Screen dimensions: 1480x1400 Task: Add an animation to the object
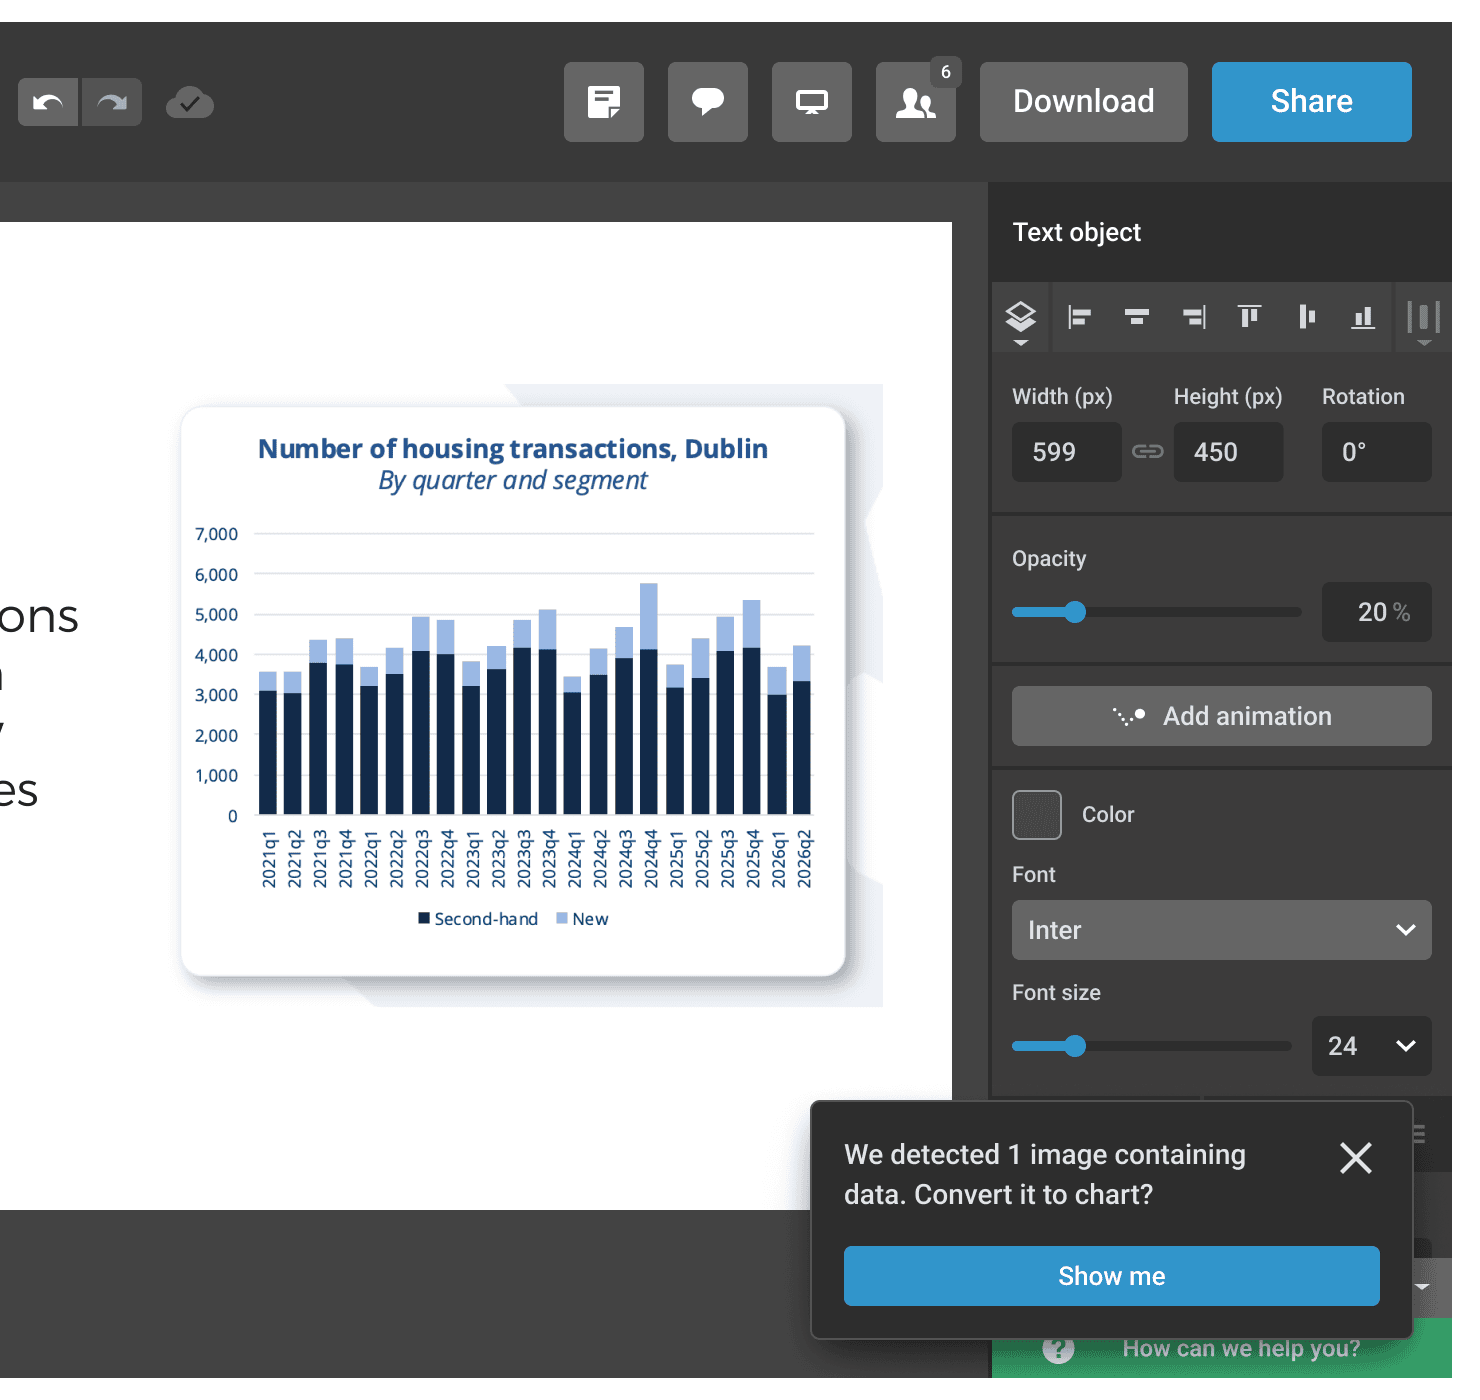pyautogui.click(x=1222, y=716)
